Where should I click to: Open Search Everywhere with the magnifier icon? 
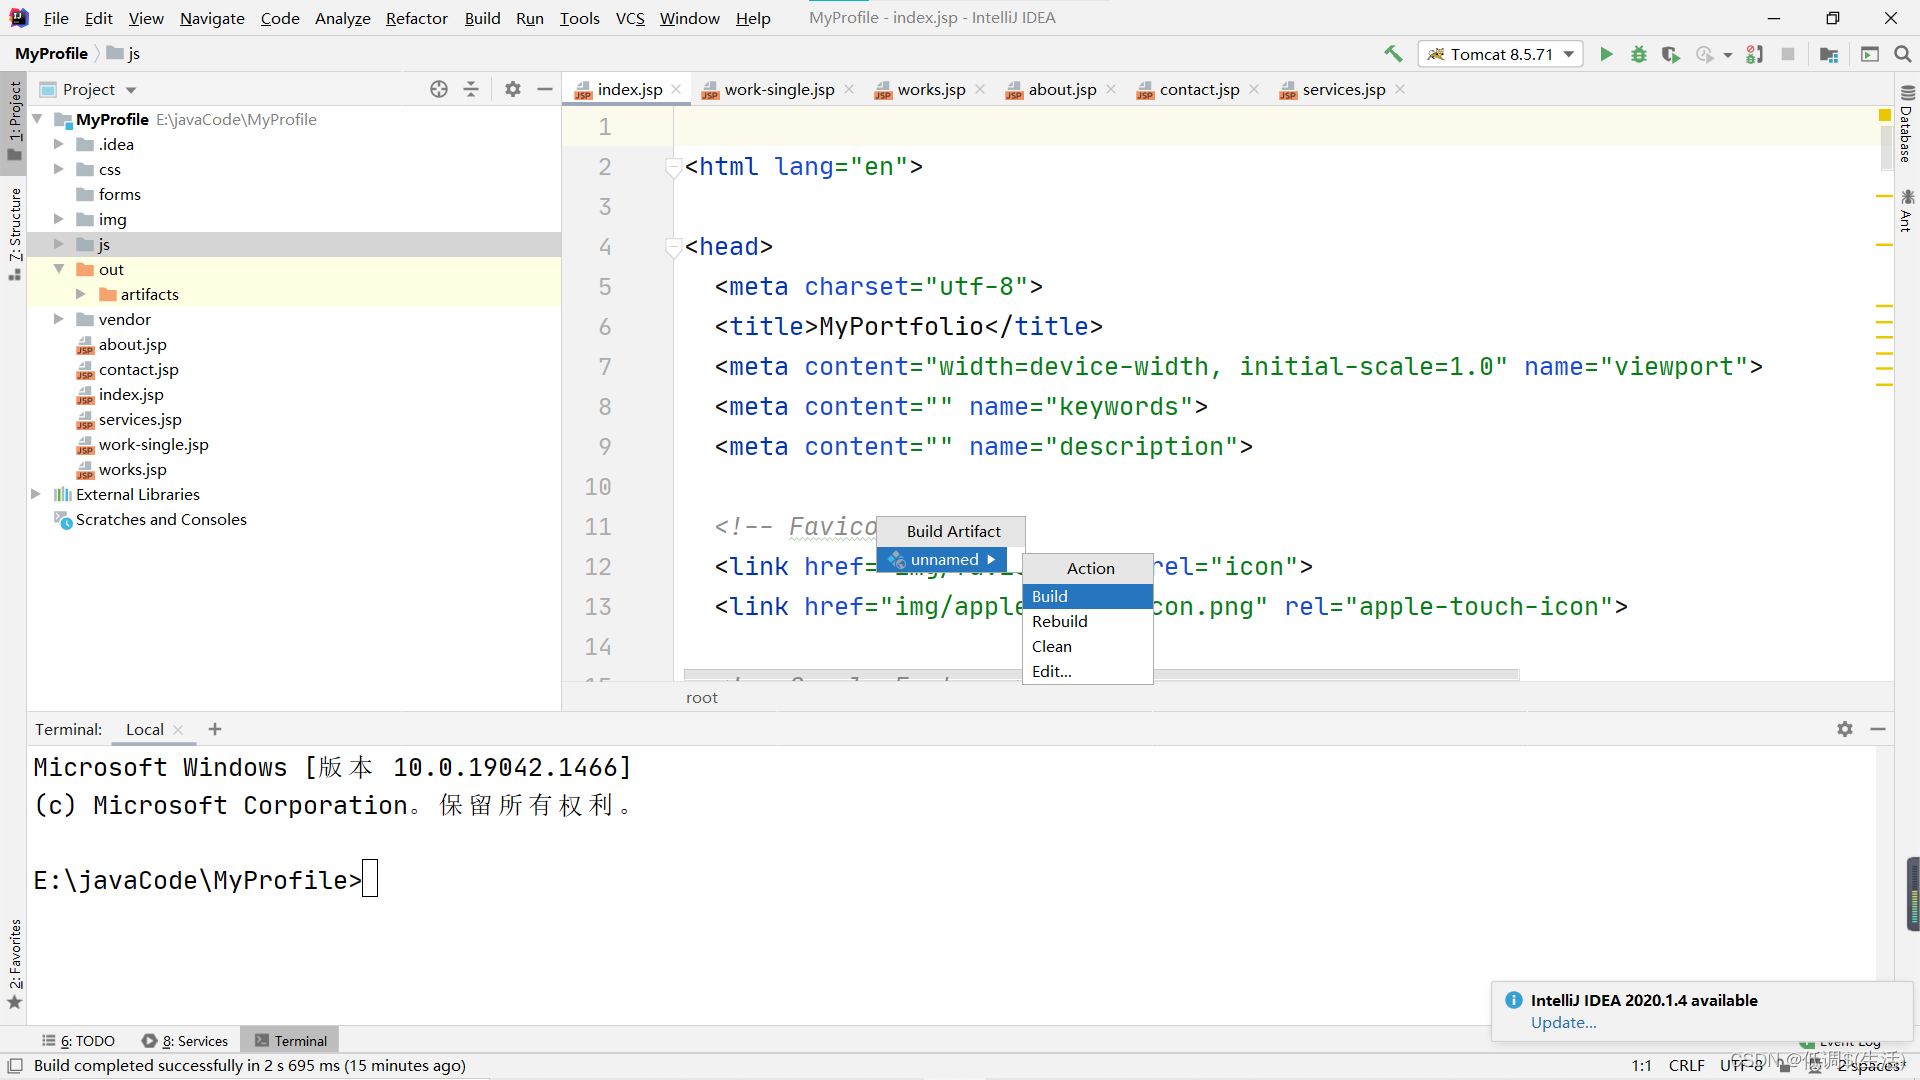(x=1904, y=54)
